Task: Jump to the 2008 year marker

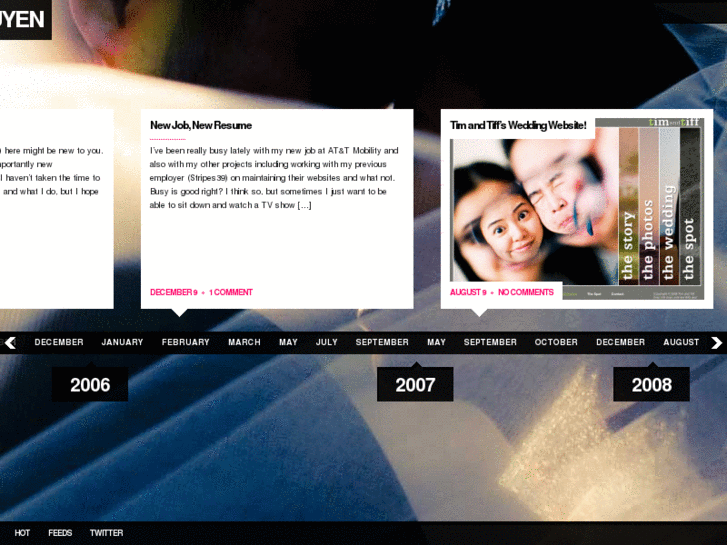Action: coord(651,385)
